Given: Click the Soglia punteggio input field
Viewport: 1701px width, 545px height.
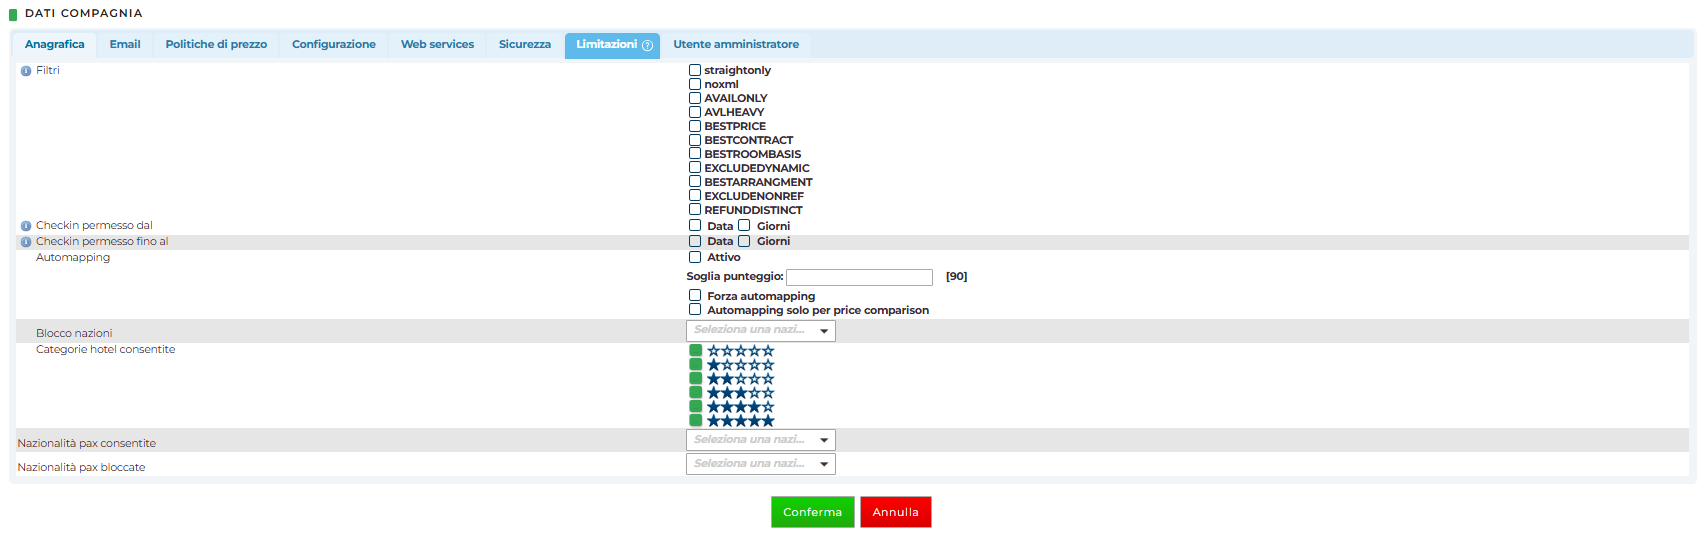Looking at the screenshot, I should click(859, 277).
